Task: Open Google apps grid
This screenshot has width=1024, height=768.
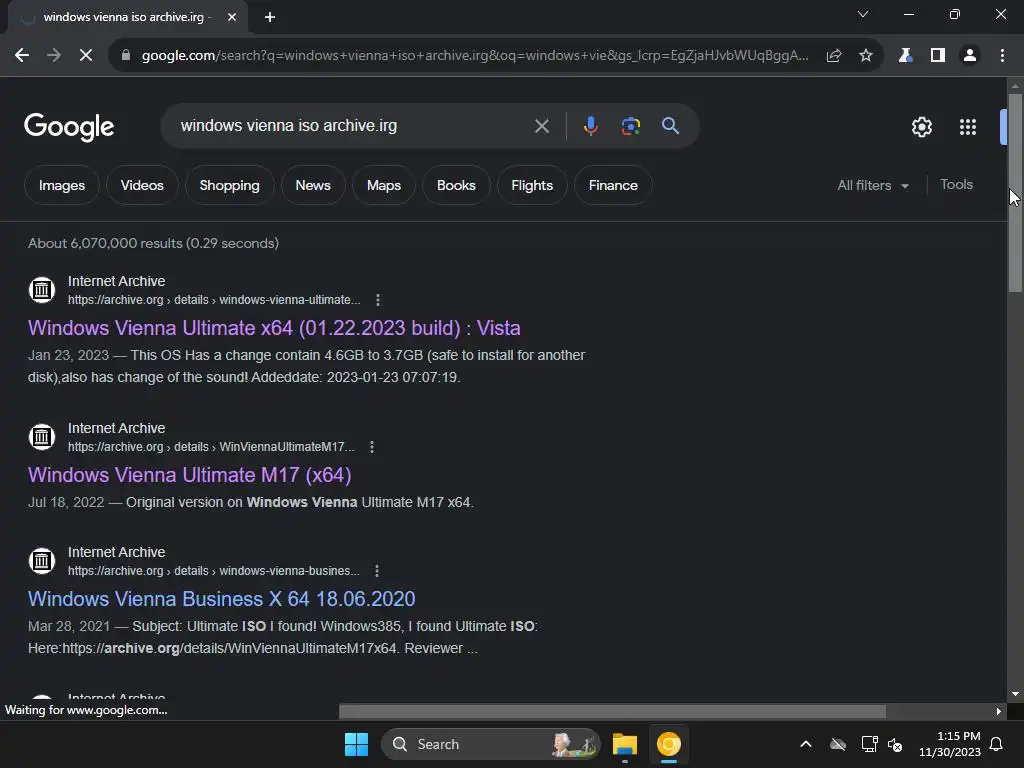Action: click(968, 127)
